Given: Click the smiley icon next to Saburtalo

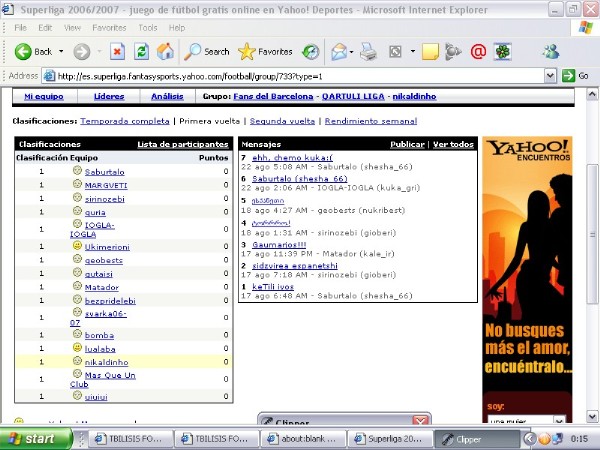Looking at the screenshot, I should click(x=77, y=170).
